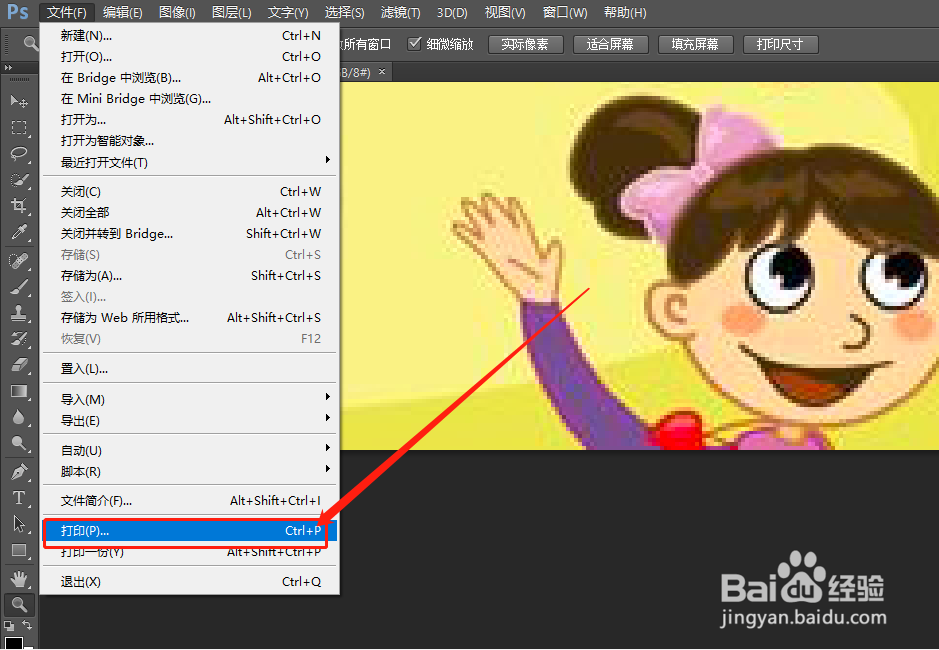
Task: Click the Zoom tool preset icon in options bar
Action: click(30, 43)
